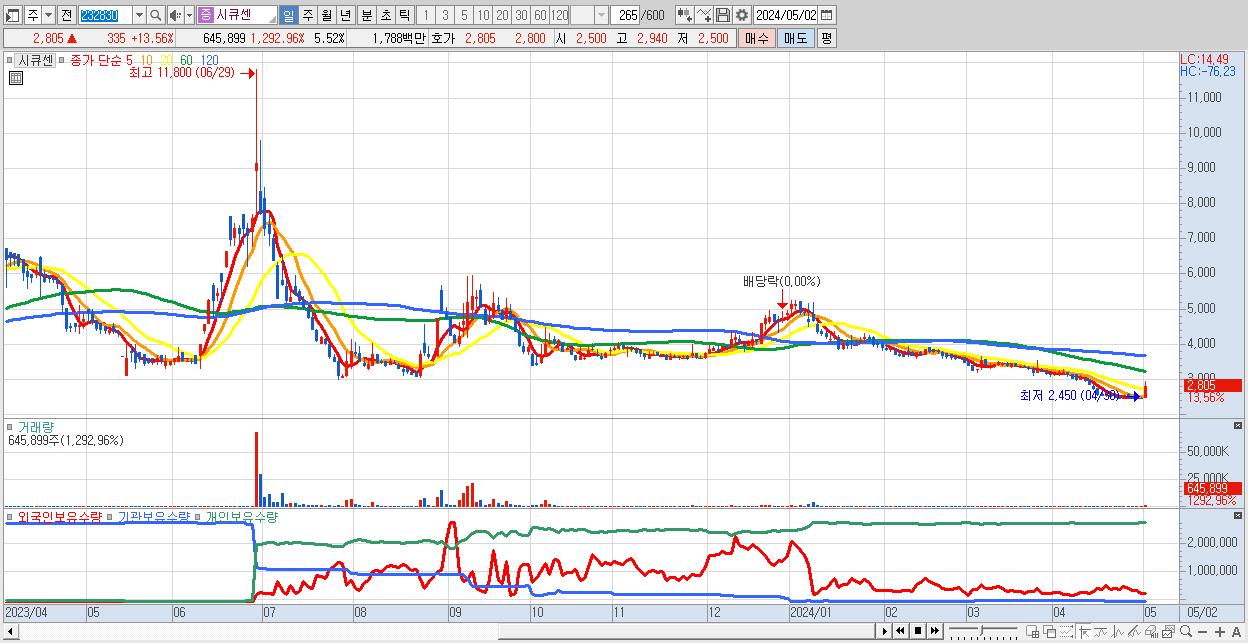The width and height of the screenshot is (1248, 643).
Task: Select the 분 minute period tab
Action: click(x=366, y=15)
